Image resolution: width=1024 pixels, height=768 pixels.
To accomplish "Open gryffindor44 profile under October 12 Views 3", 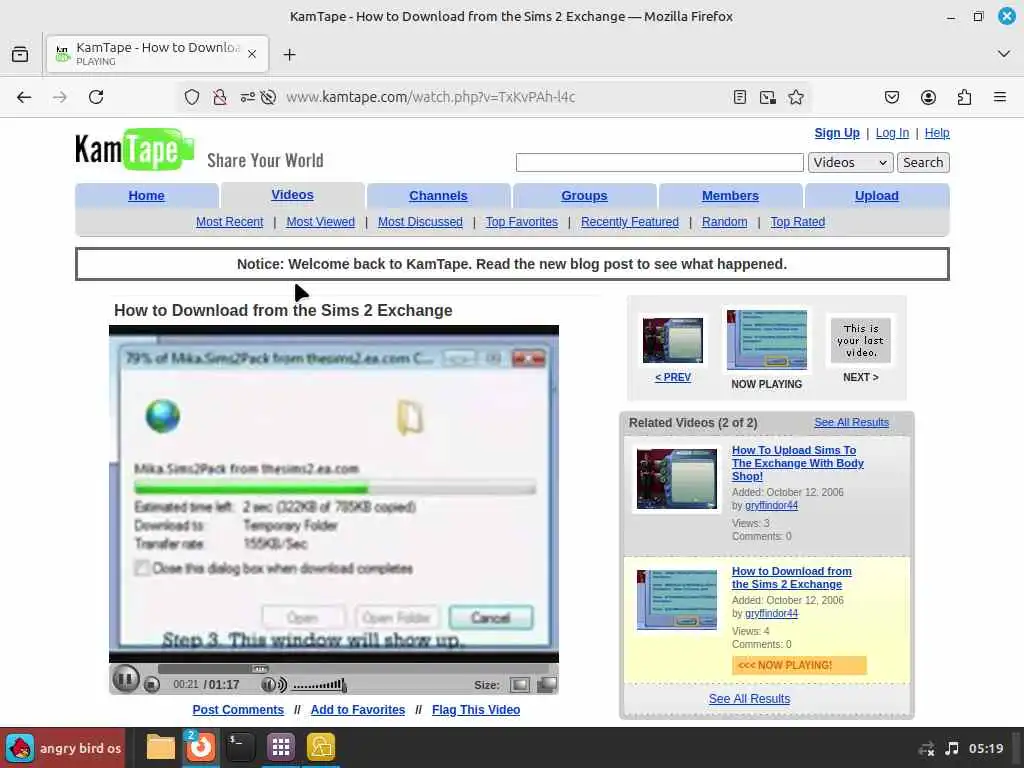I will point(771,505).
